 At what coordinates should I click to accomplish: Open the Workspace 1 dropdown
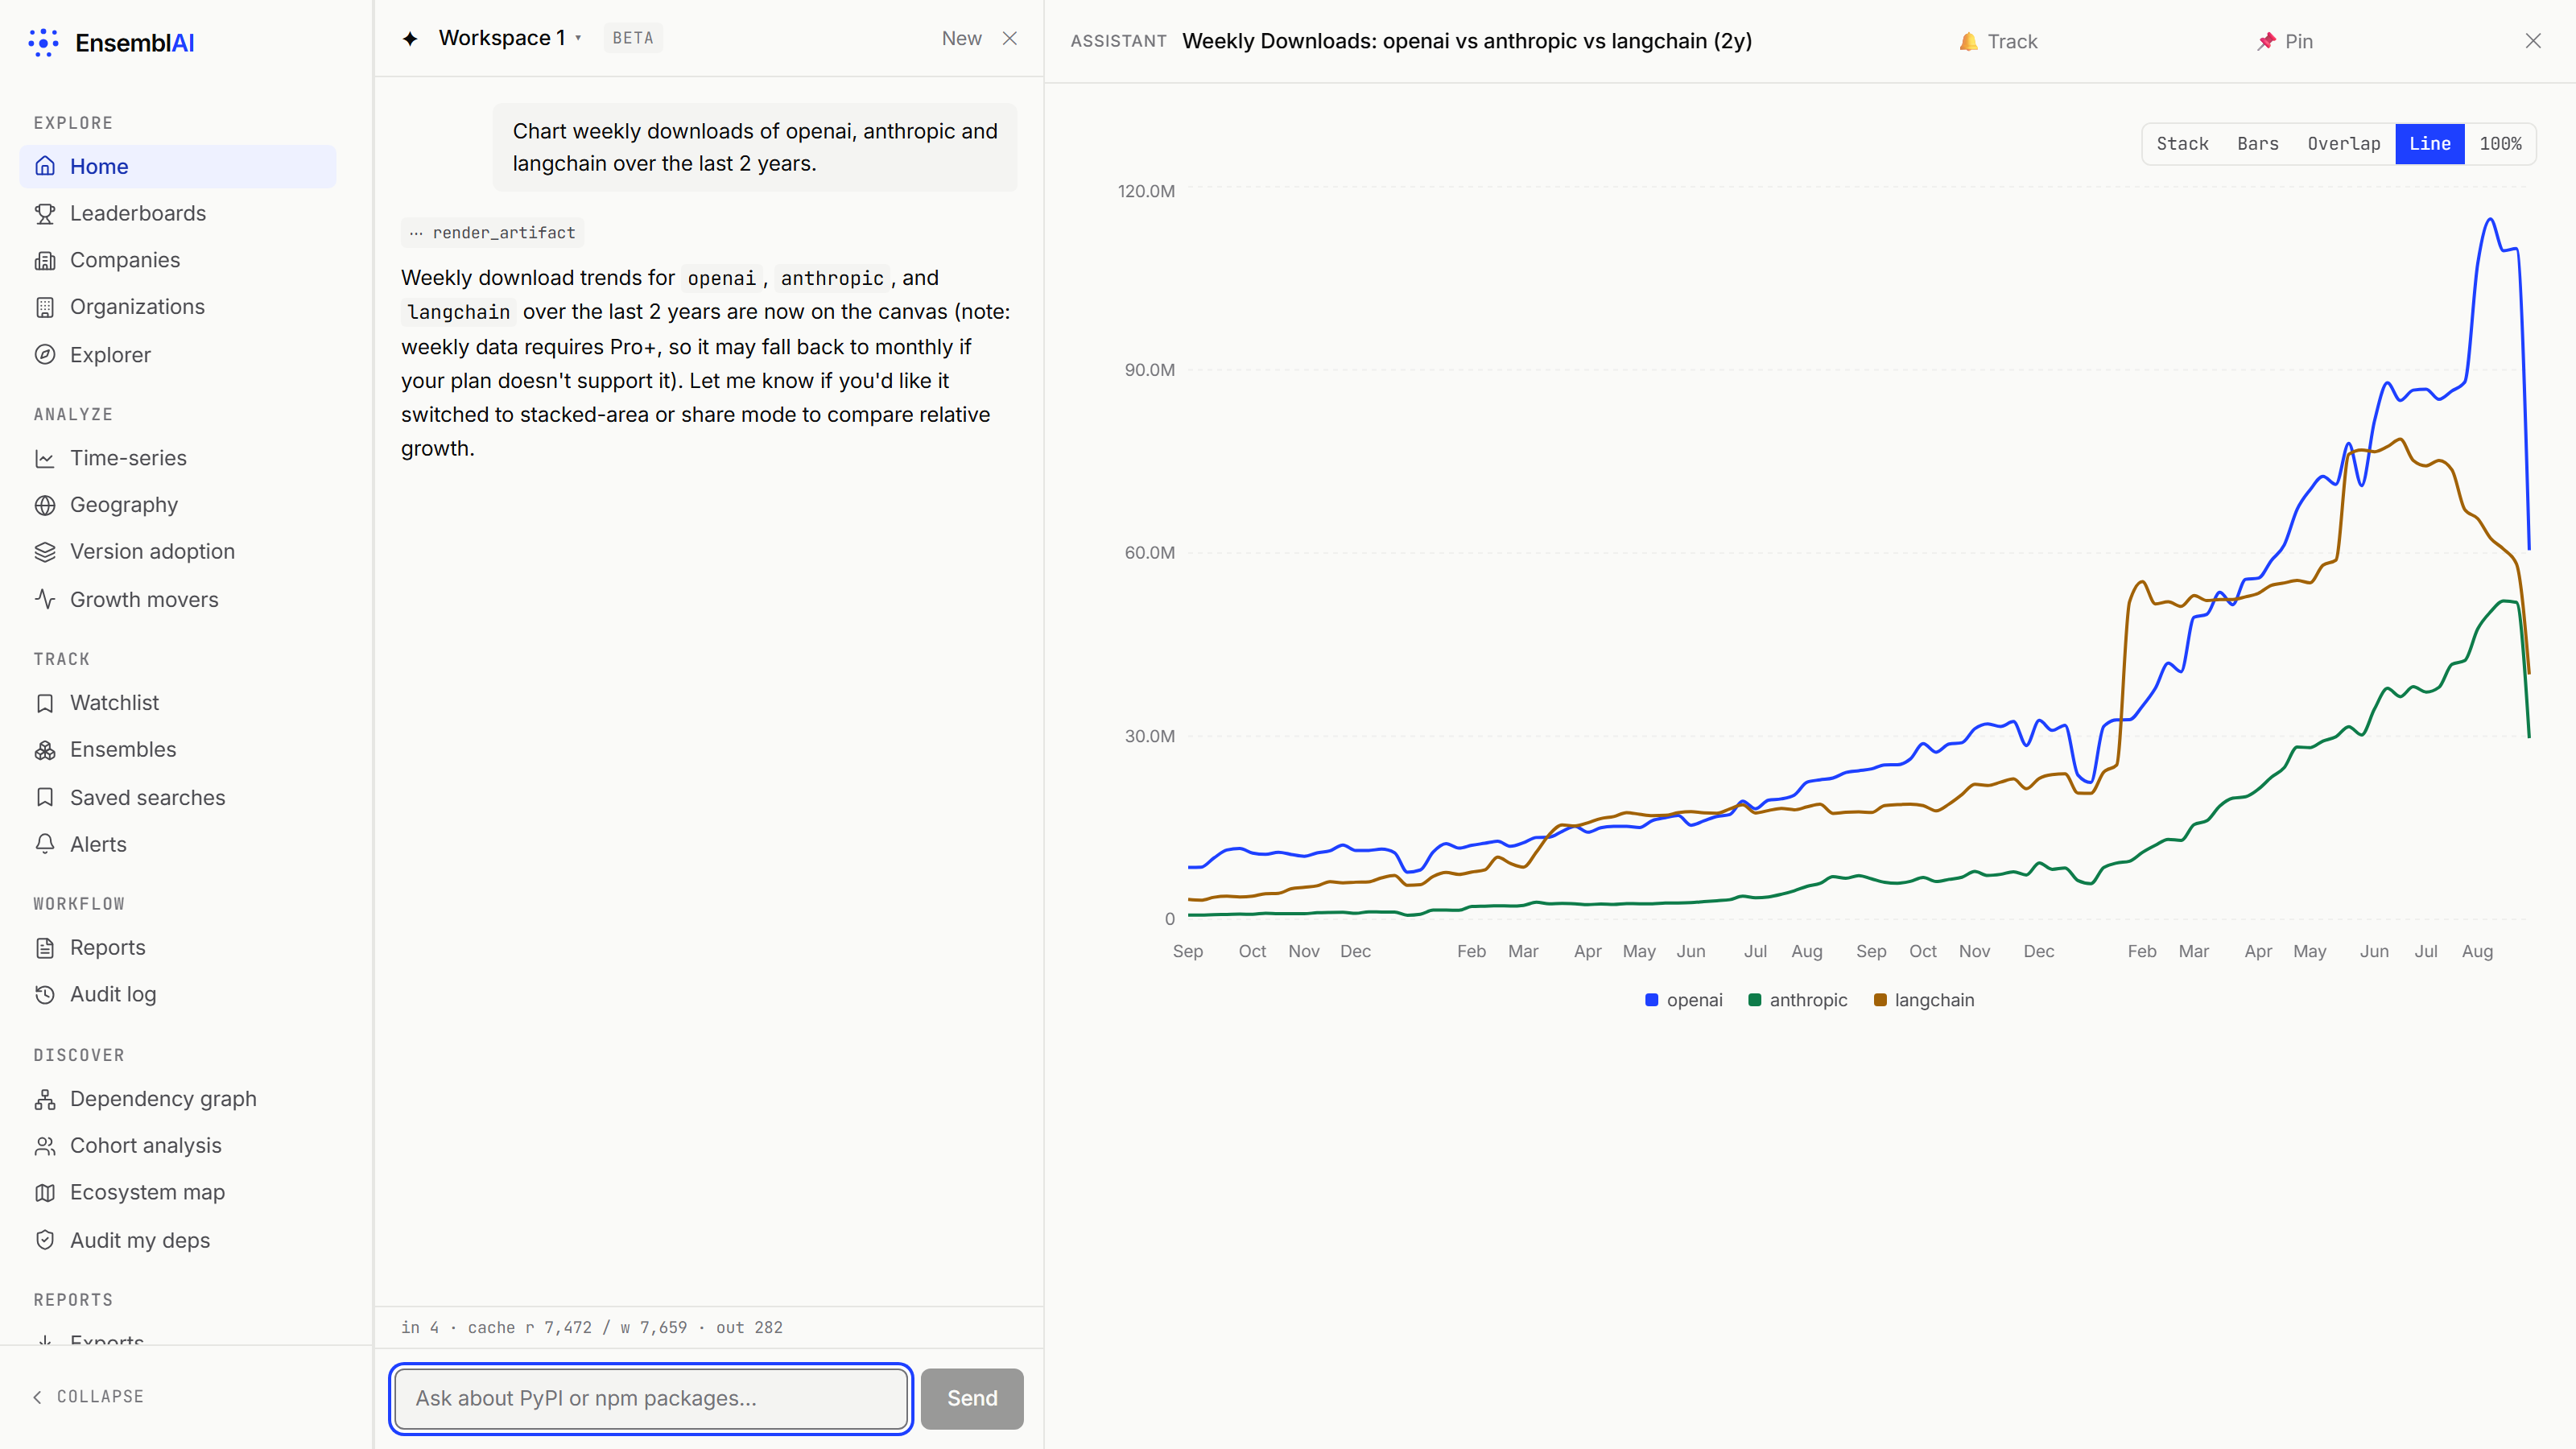coord(510,38)
